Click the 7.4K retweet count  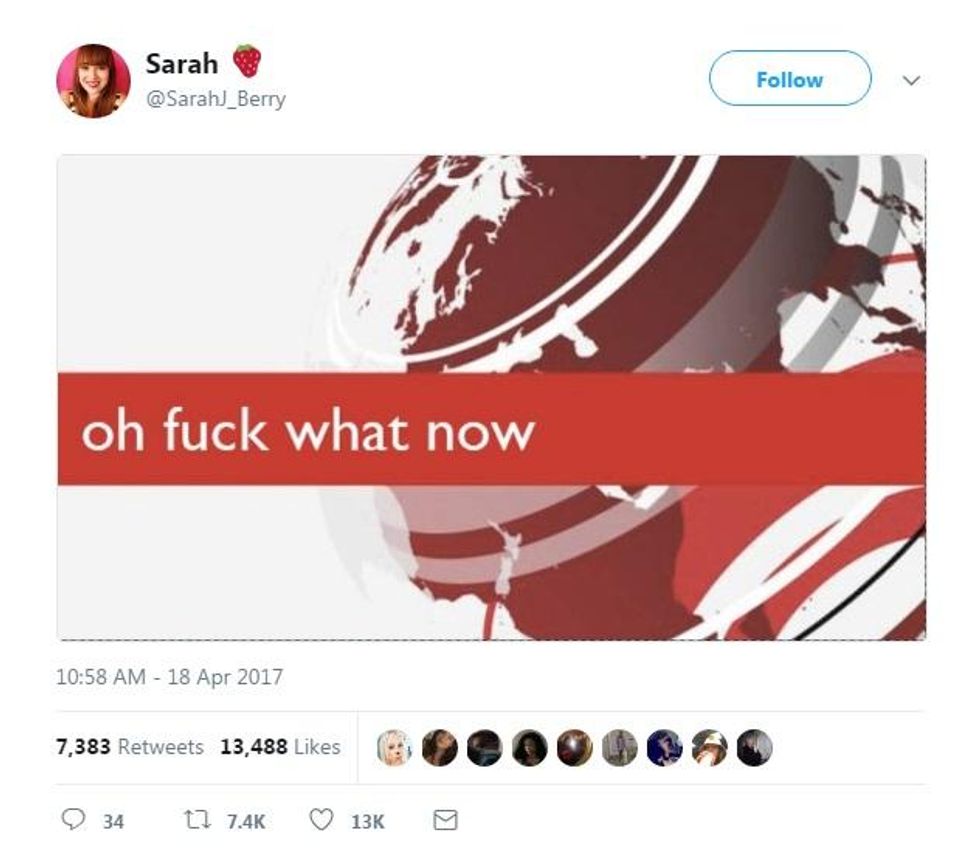(x=247, y=821)
